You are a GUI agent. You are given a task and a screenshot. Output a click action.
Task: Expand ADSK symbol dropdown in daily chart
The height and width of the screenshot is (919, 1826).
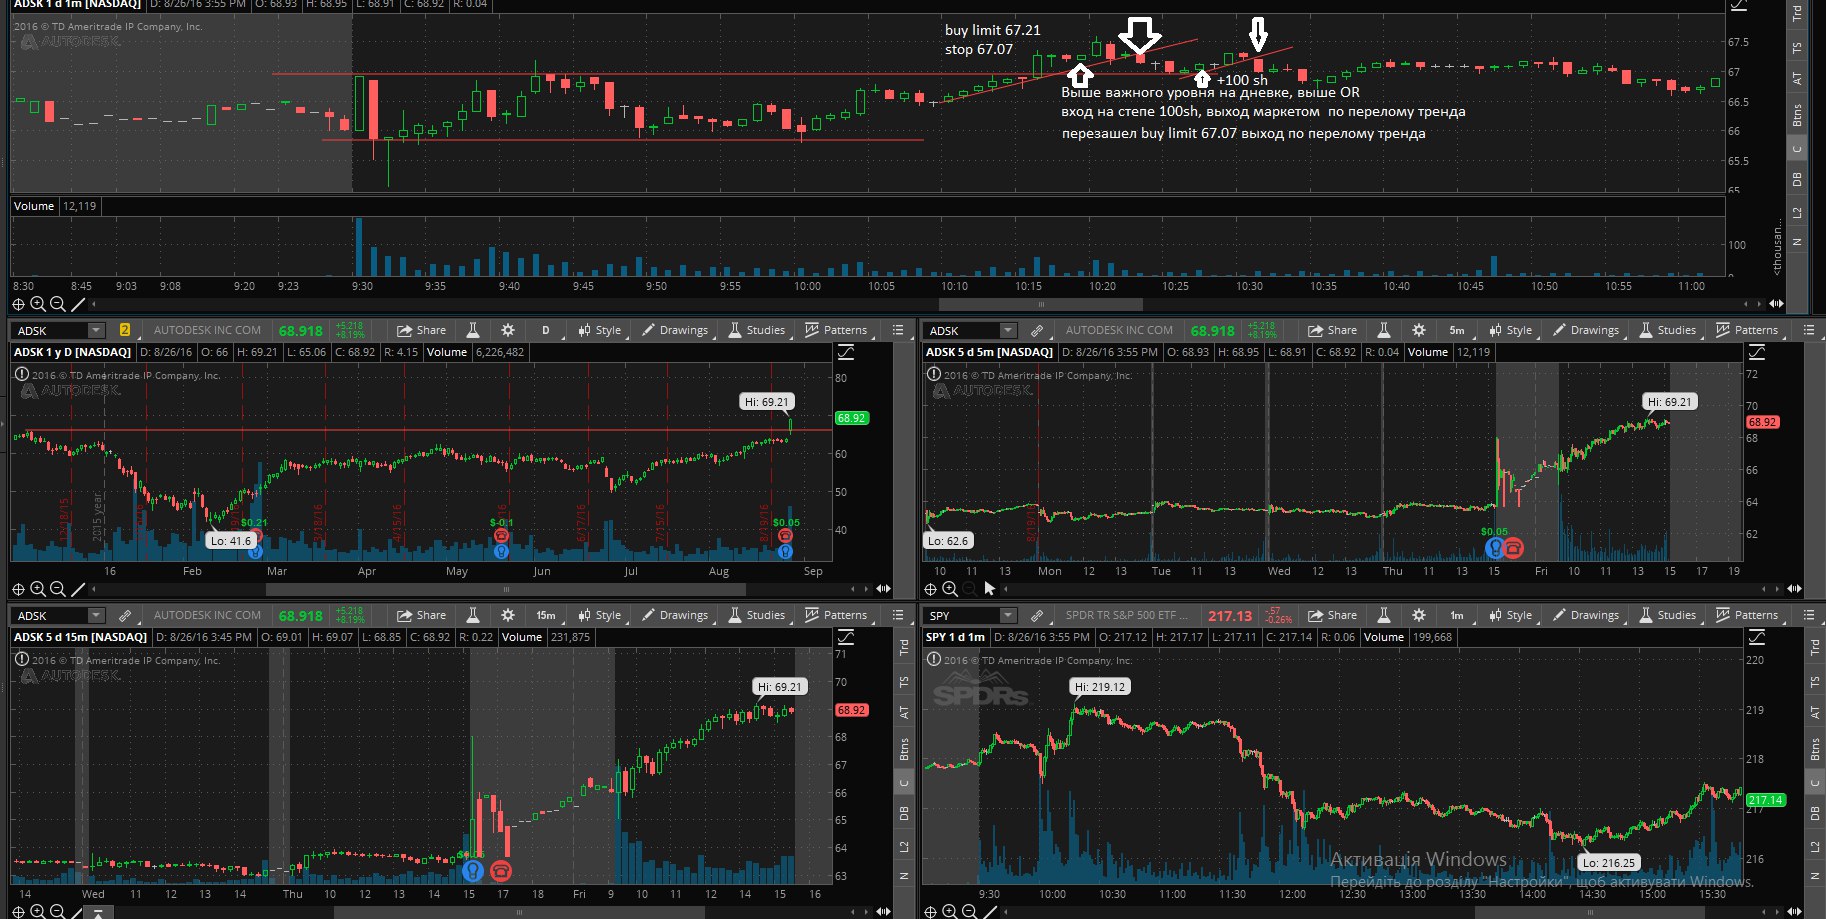click(x=96, y=330)
